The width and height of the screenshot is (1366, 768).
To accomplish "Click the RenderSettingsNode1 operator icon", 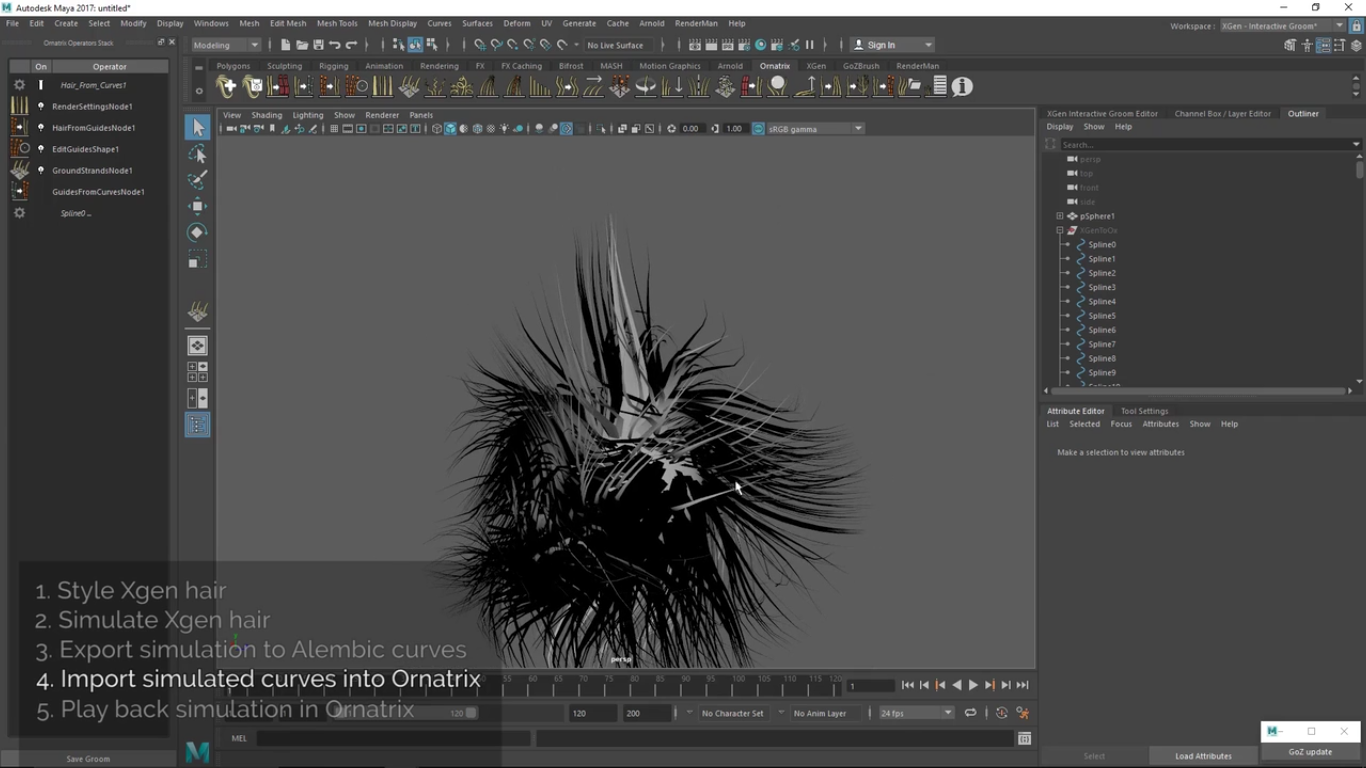I will (19, 106).
